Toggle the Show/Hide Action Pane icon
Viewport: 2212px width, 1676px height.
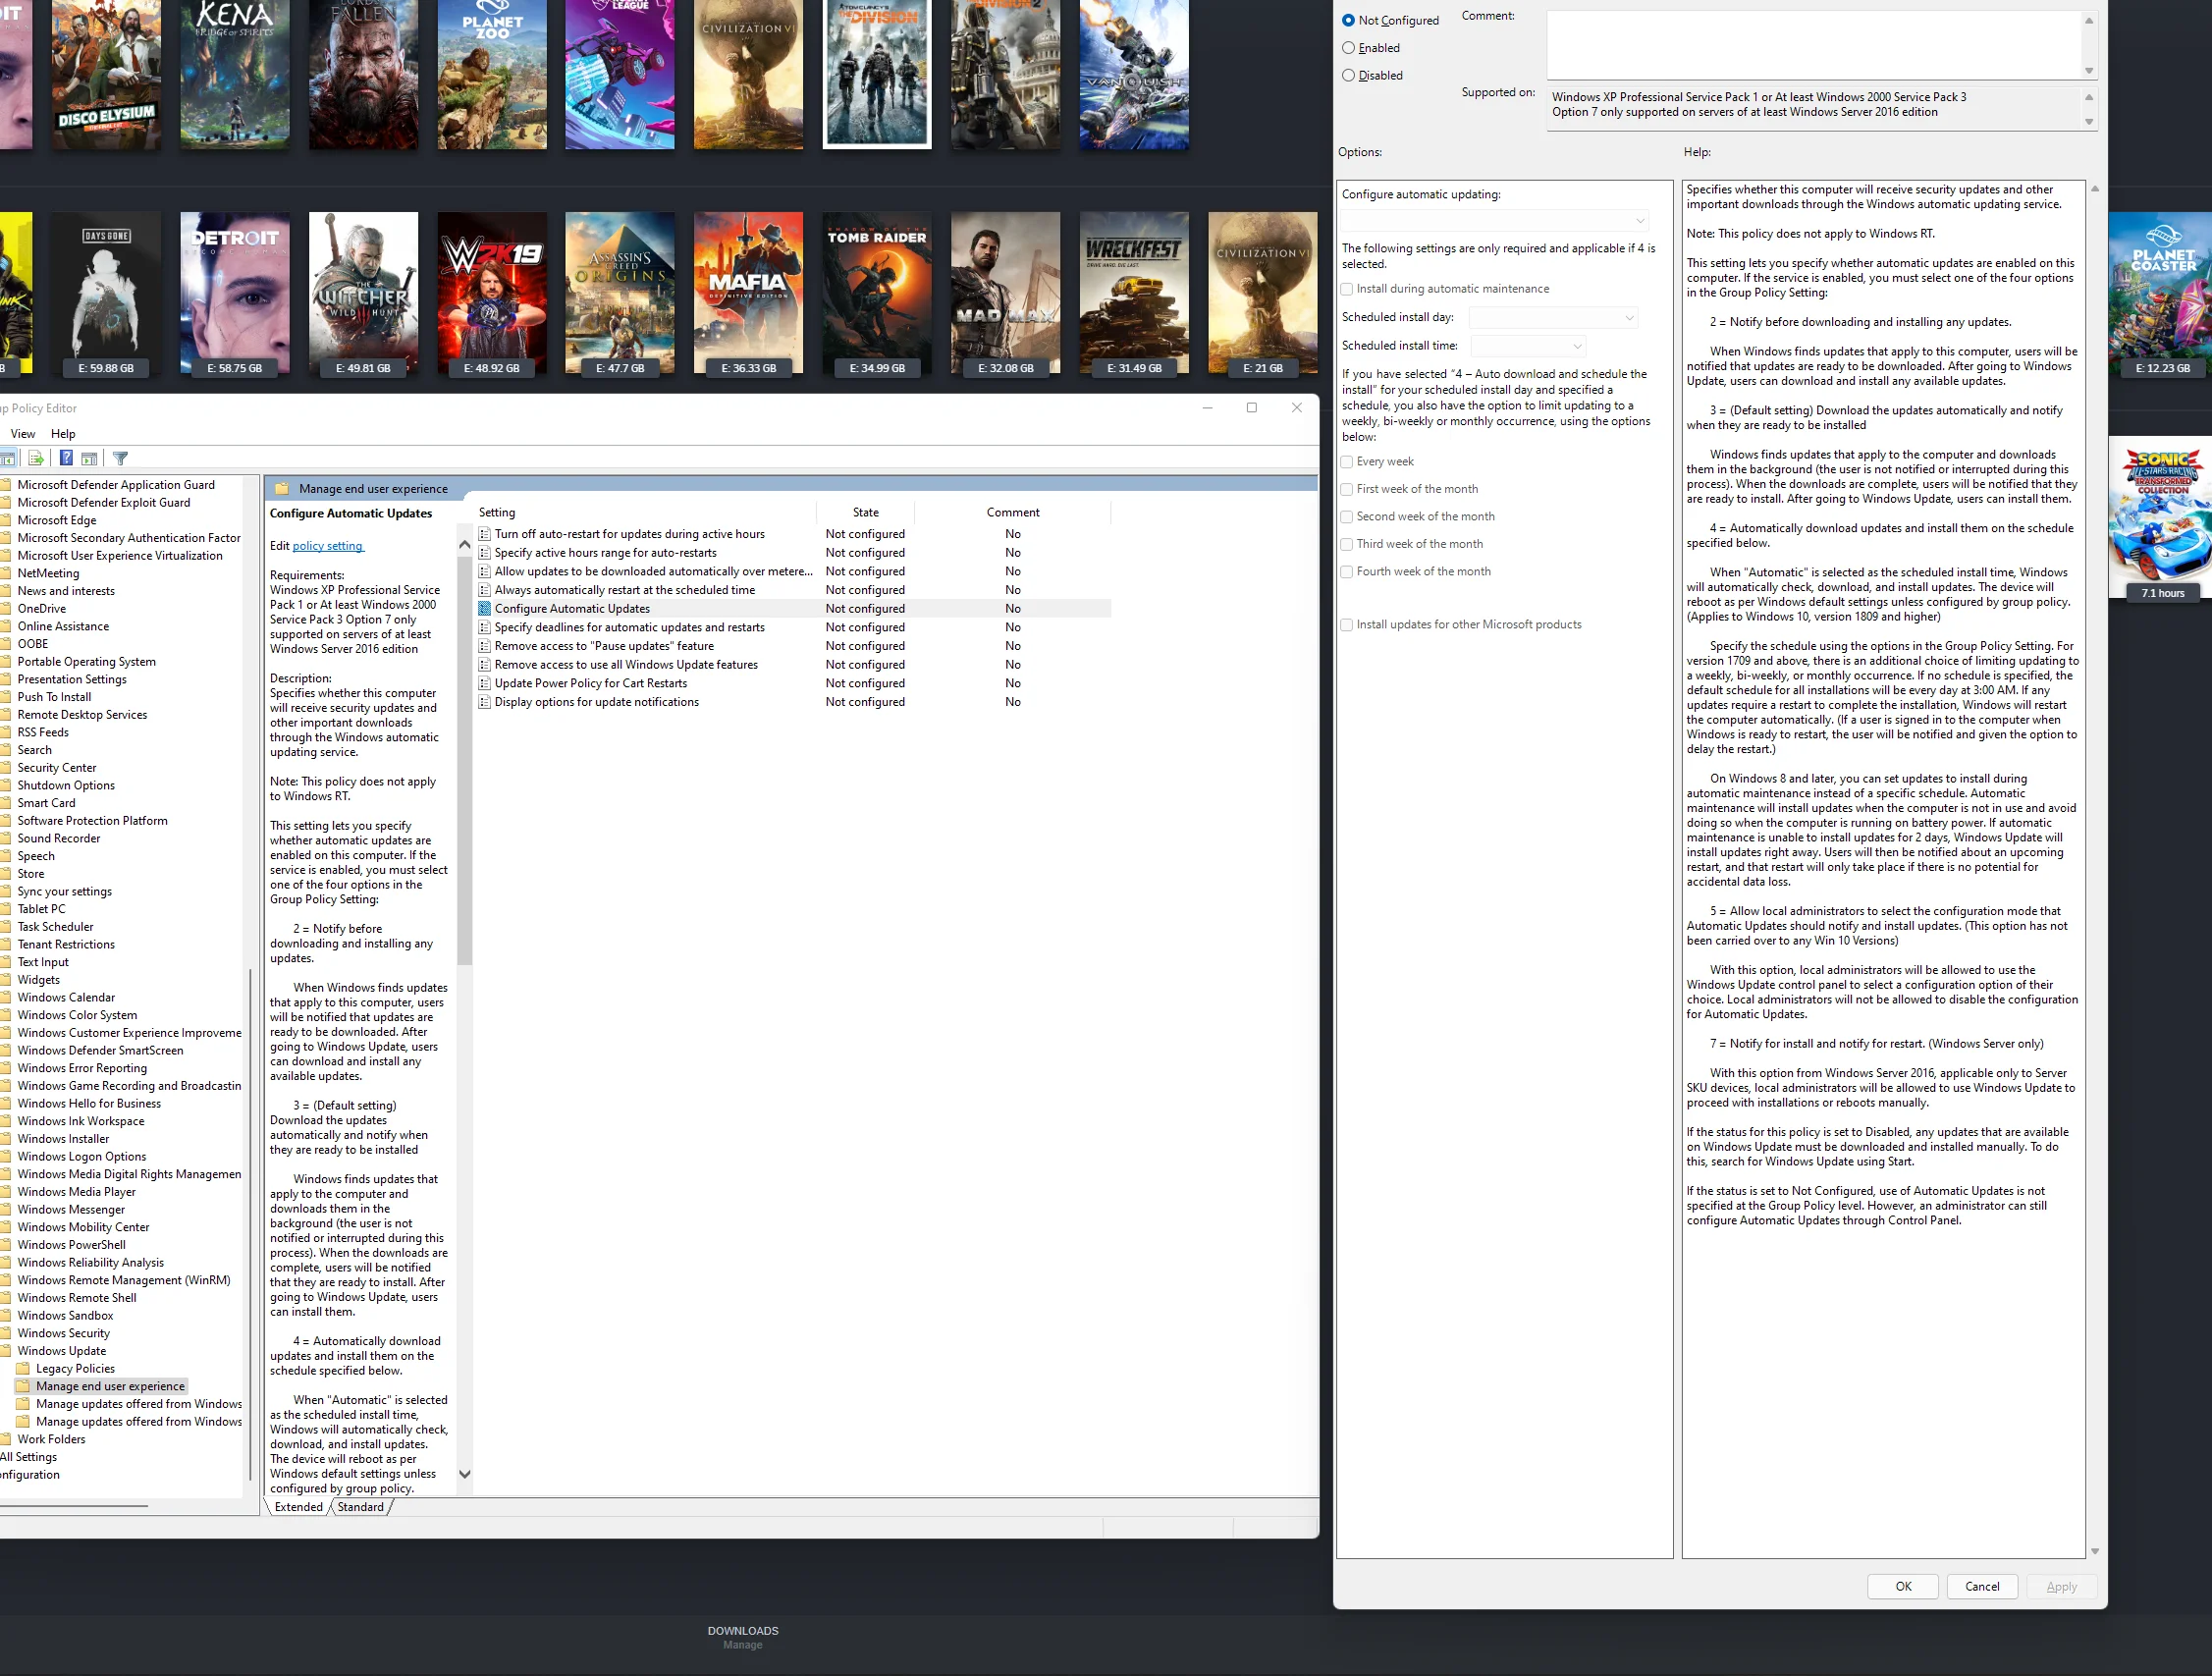coord(89,459)
